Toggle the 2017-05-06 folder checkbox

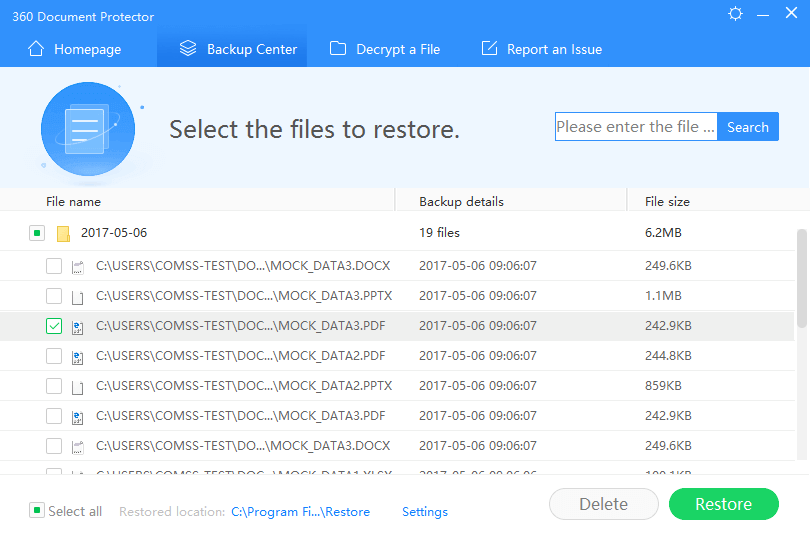point(37,234)
